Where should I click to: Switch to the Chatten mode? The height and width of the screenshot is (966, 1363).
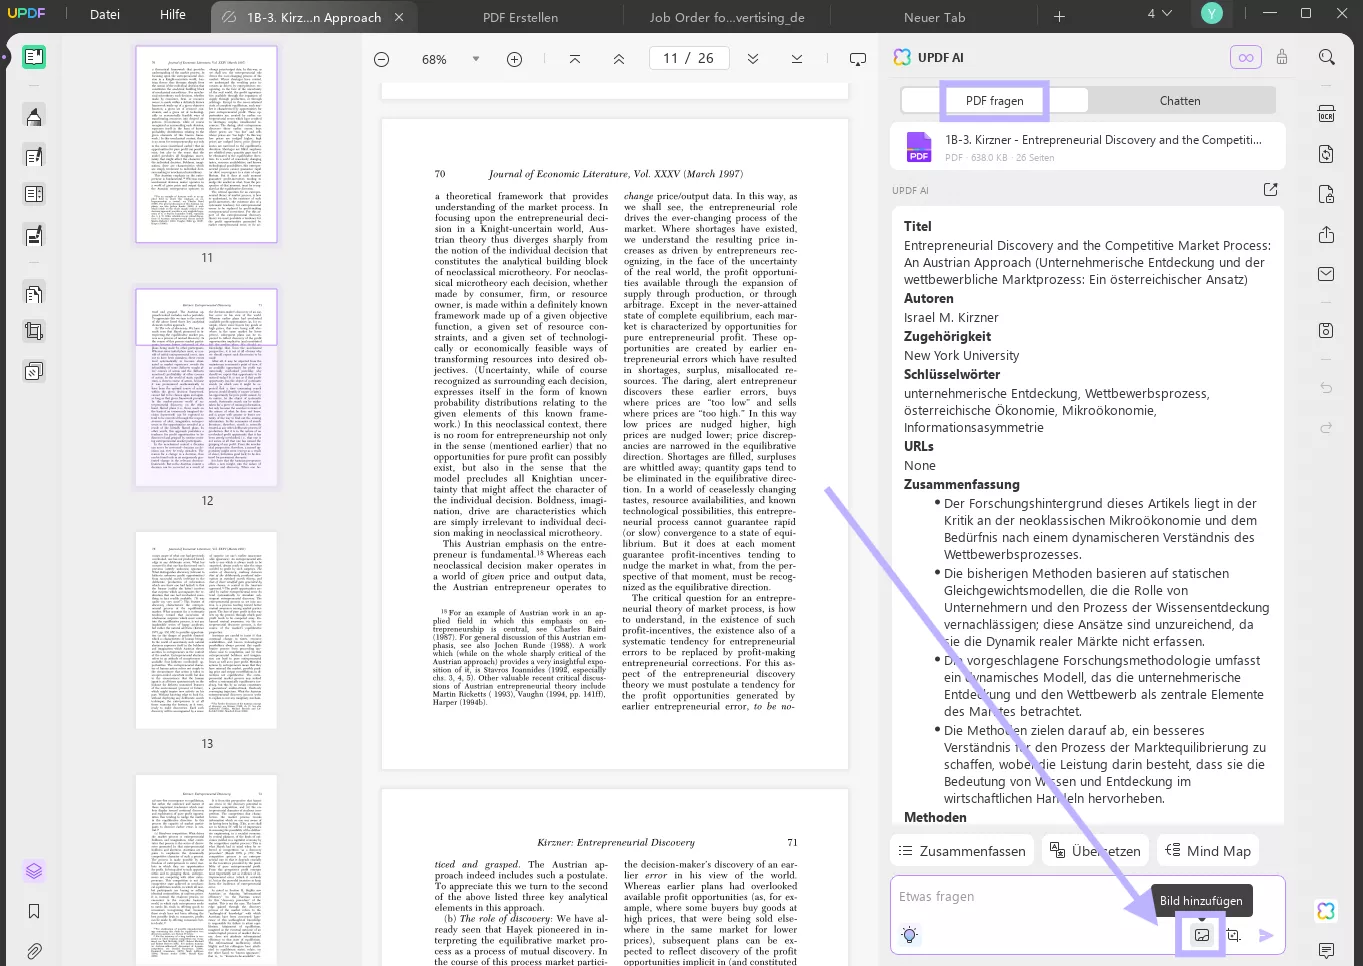coord(1180,101)
